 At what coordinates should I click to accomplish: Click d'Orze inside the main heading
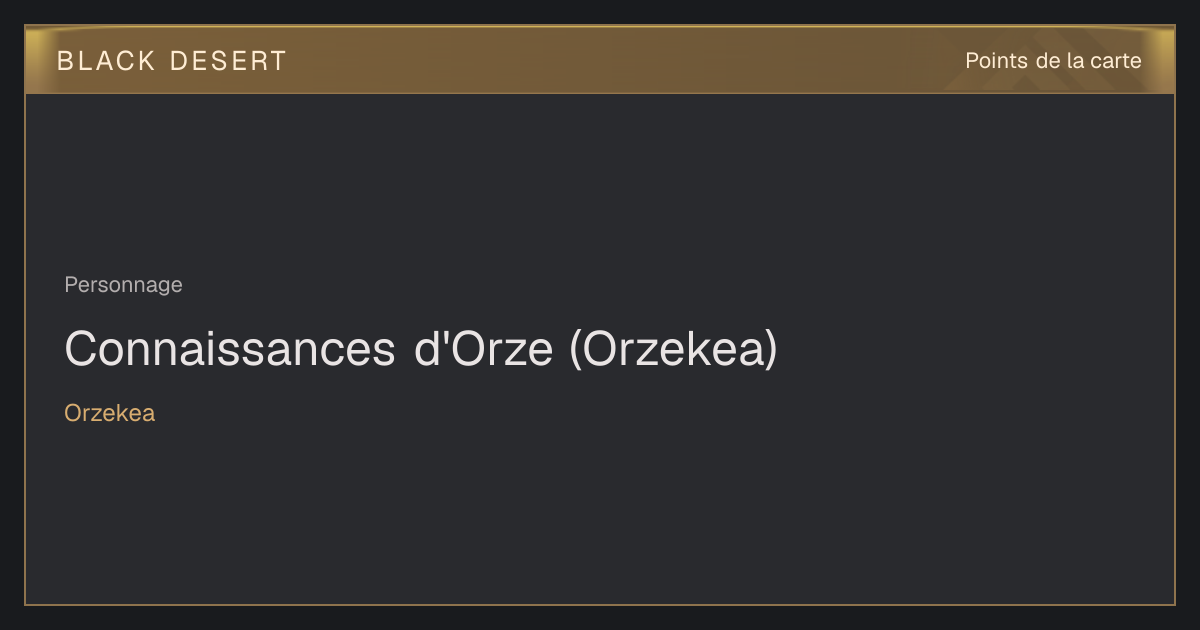pyautogui.click(x=483, y=349)
